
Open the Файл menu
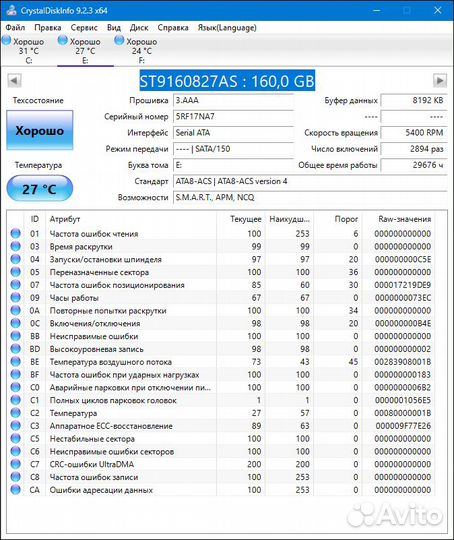(15, 28)
